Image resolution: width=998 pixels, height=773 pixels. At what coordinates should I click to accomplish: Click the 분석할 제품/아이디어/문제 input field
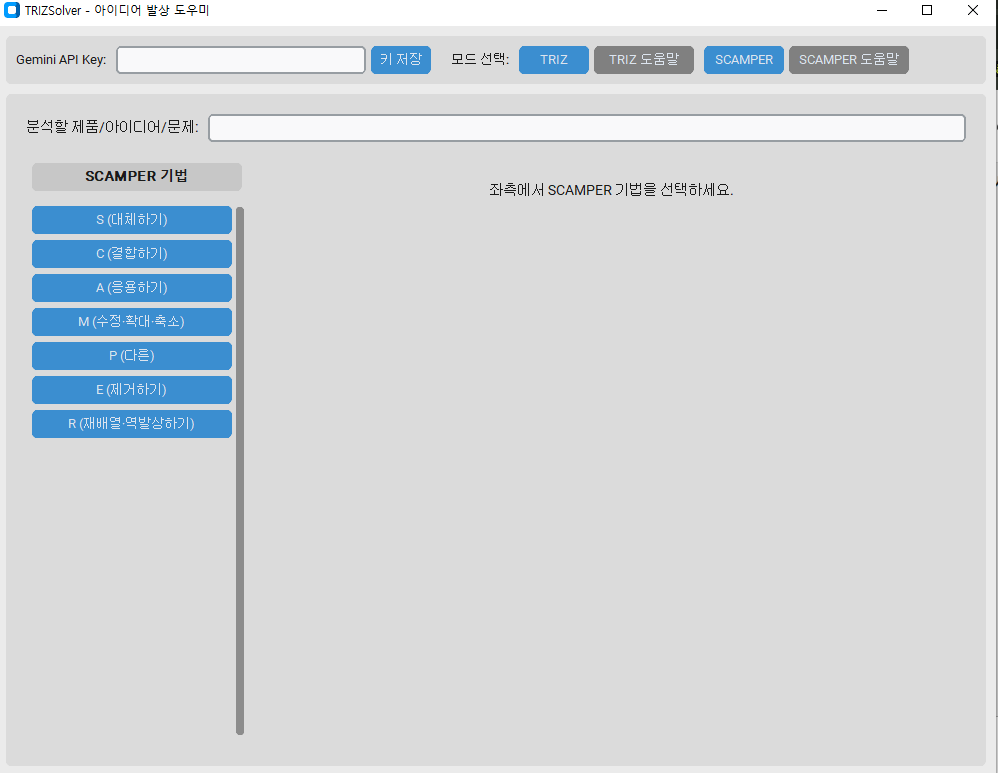pyautogui.click(x=587, y=128)
